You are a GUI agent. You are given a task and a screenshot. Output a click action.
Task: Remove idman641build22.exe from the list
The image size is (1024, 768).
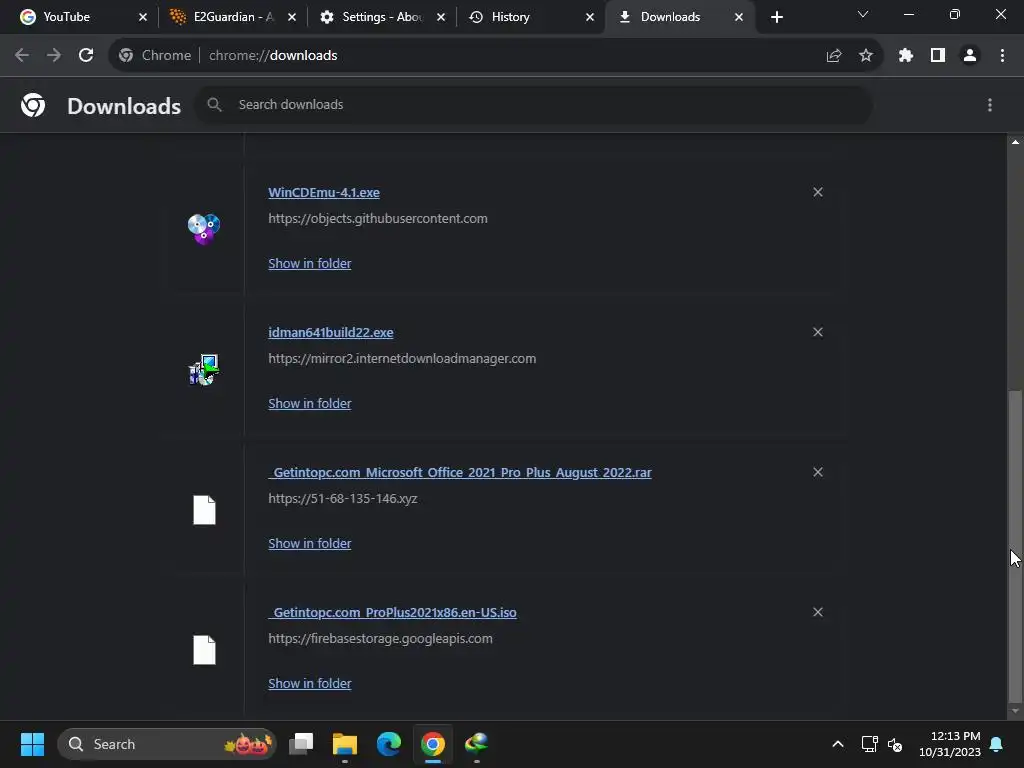pos(817,332)
